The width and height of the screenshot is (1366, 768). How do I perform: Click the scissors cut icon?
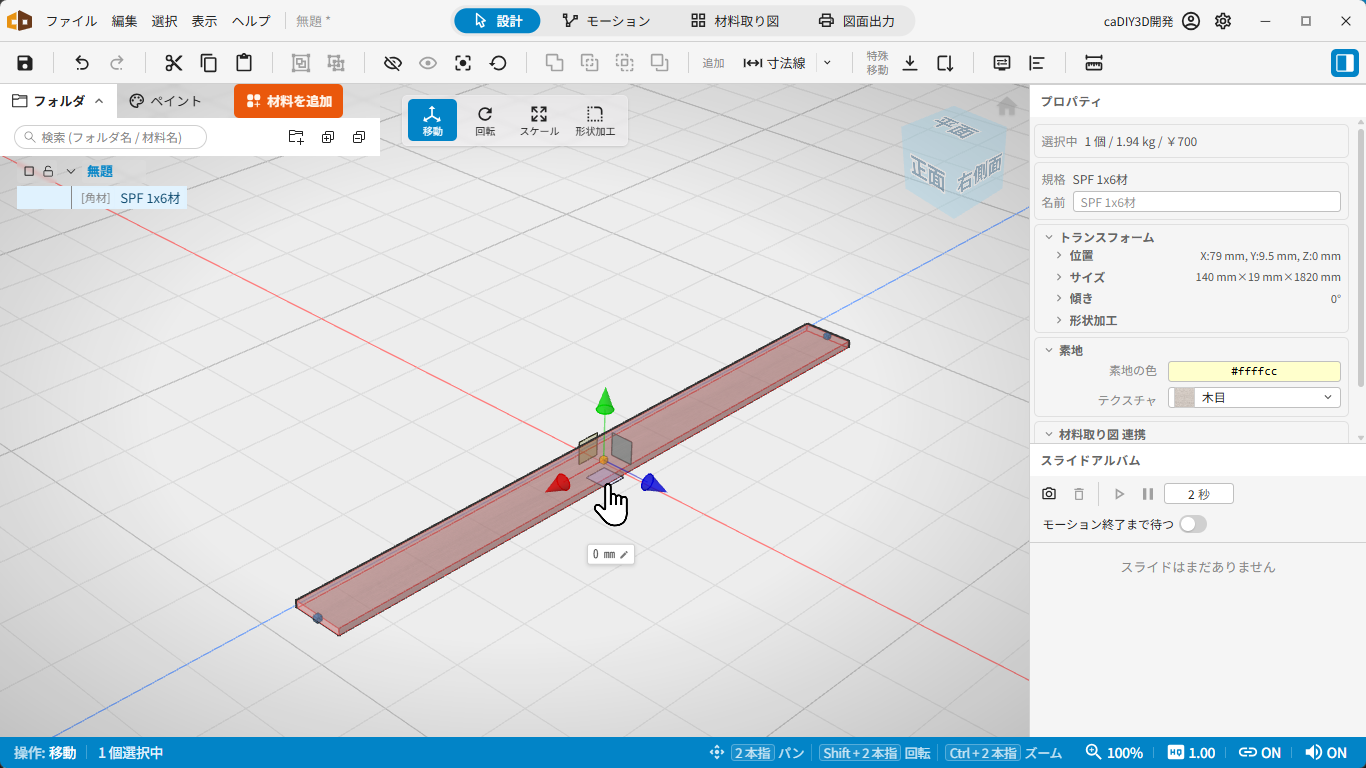click(x=174, y=63)
